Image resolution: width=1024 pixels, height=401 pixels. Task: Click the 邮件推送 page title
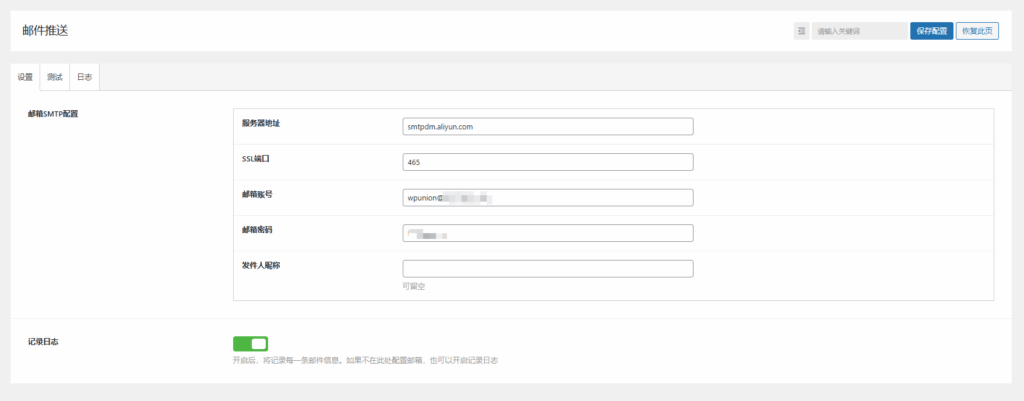click(45, 31)
